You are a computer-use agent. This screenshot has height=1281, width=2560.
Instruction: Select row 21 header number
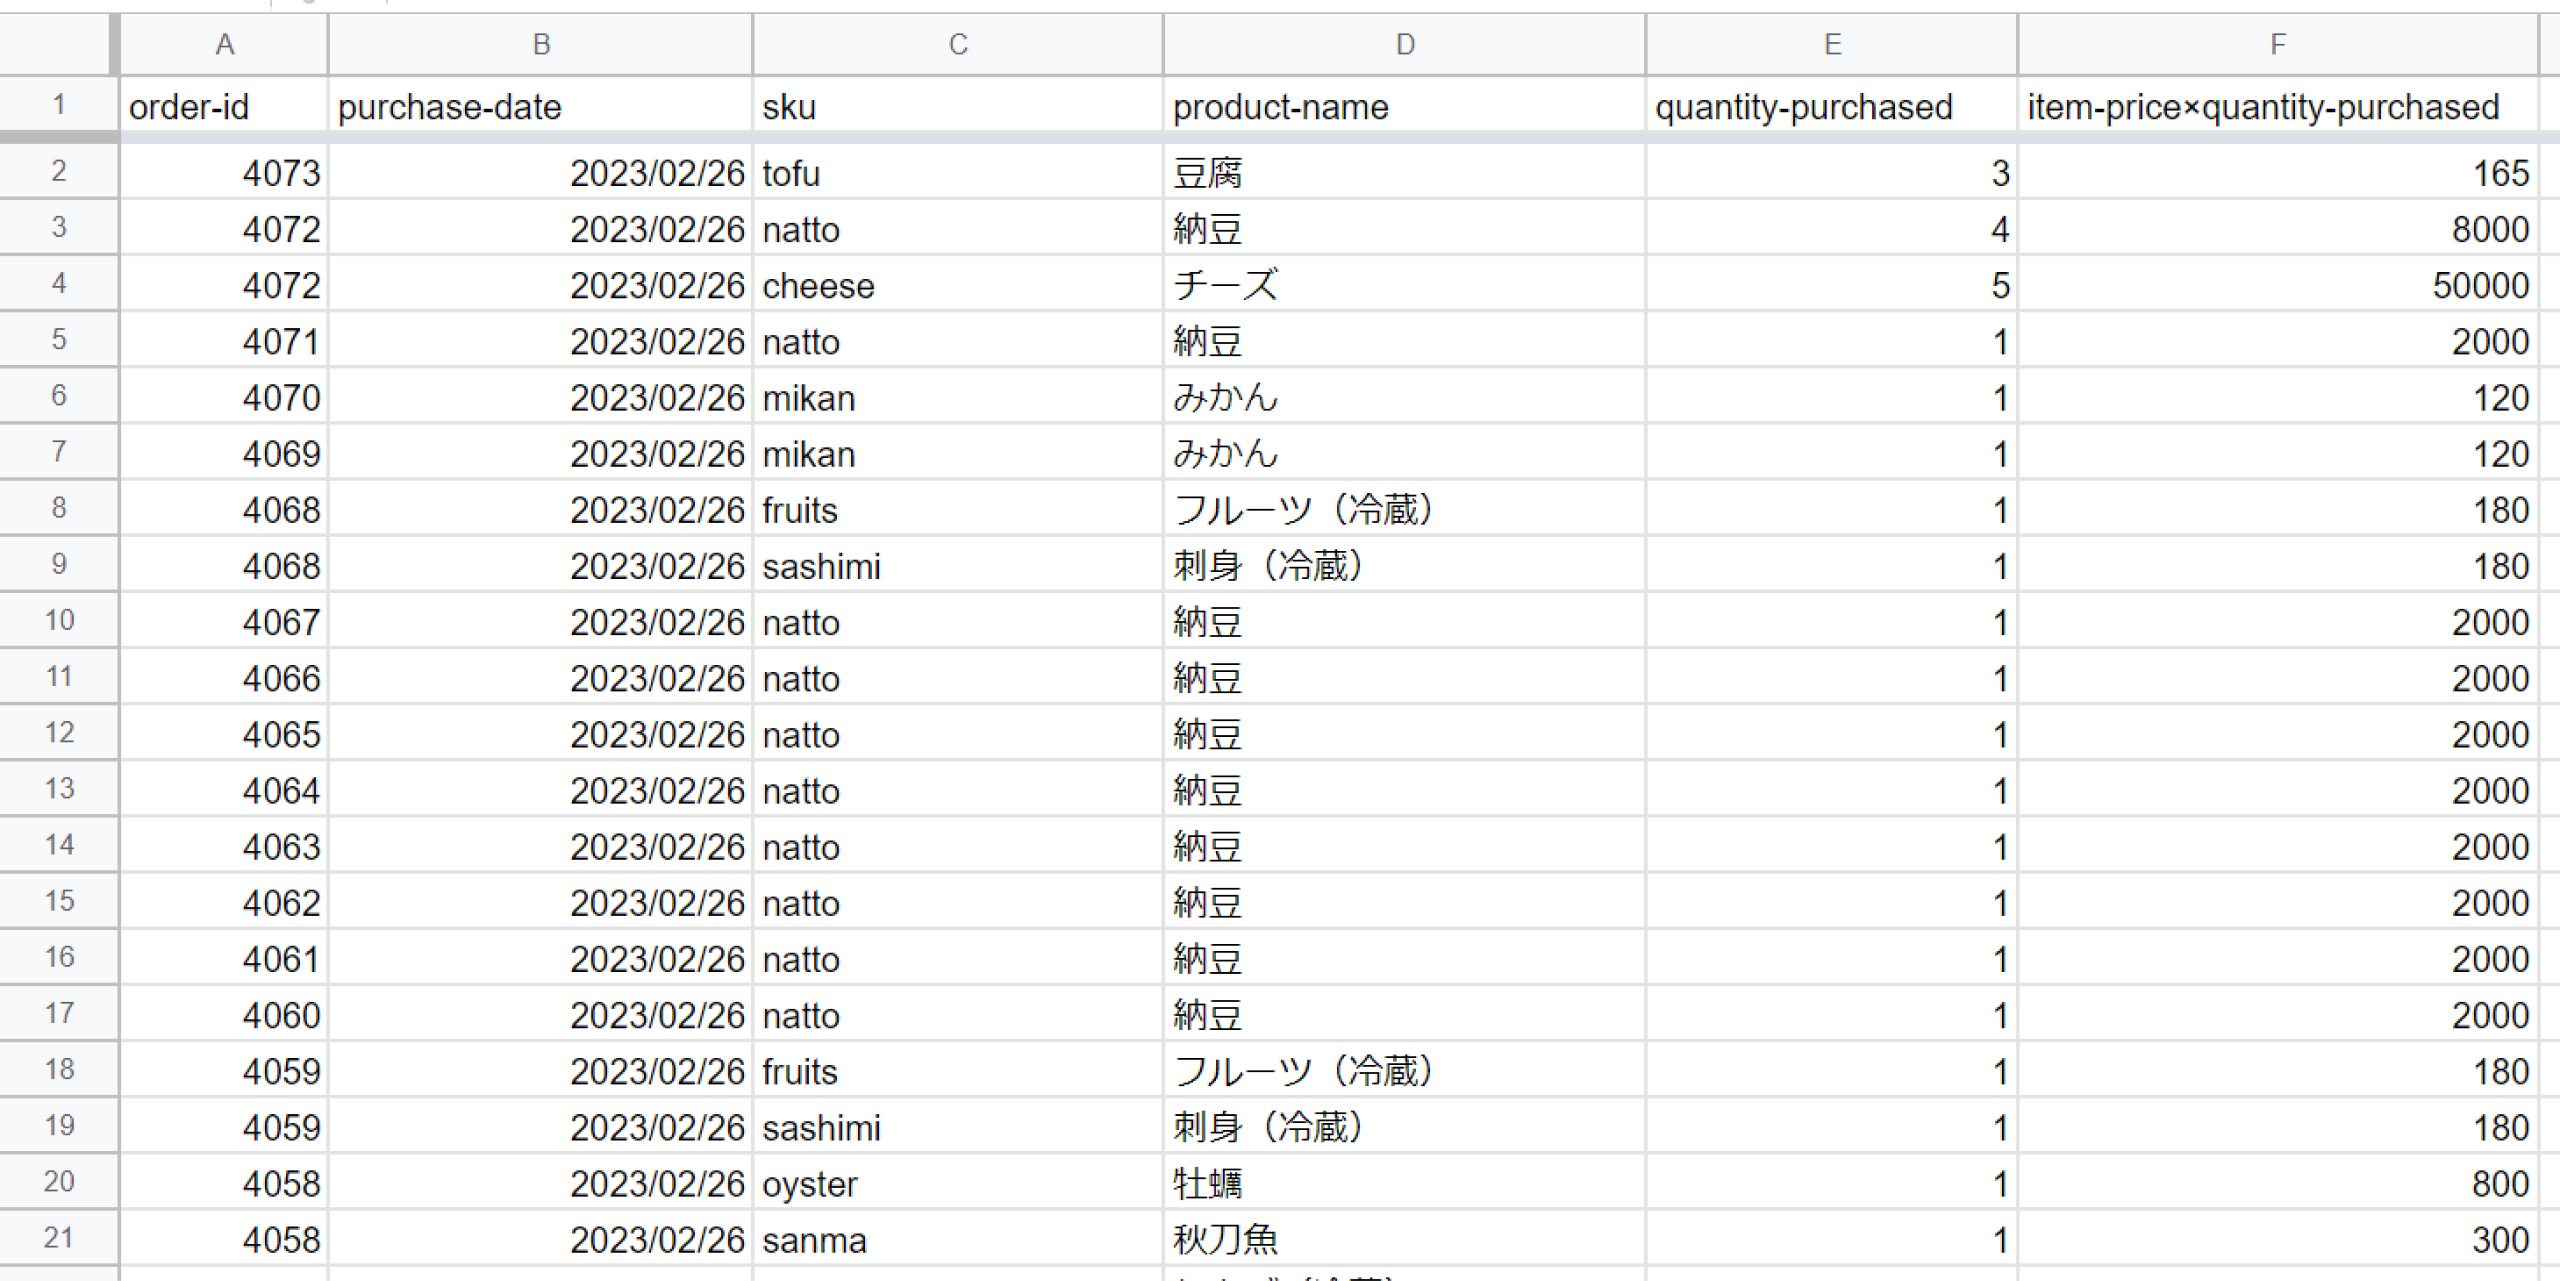(58, 1238)
